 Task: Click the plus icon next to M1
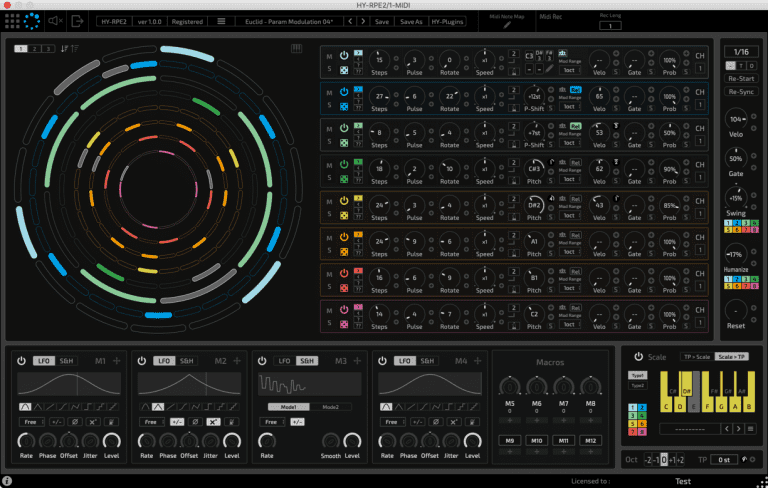[x=117, y=361]
